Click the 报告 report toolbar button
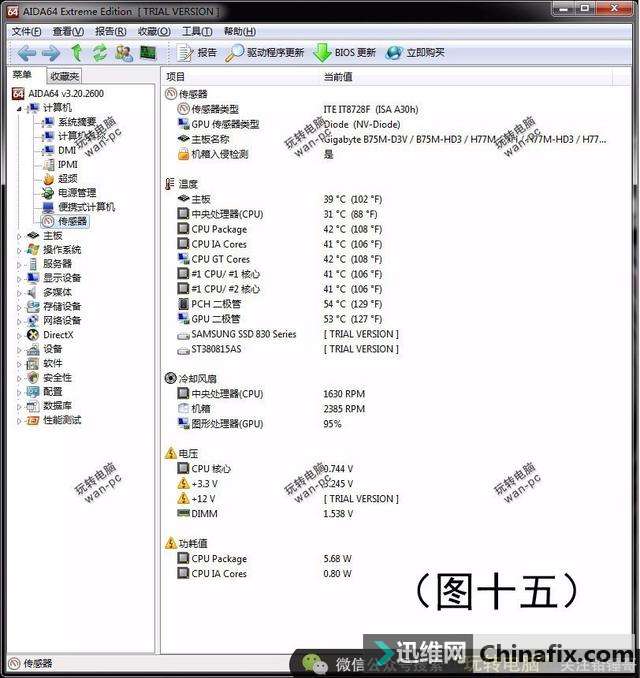 197,53
